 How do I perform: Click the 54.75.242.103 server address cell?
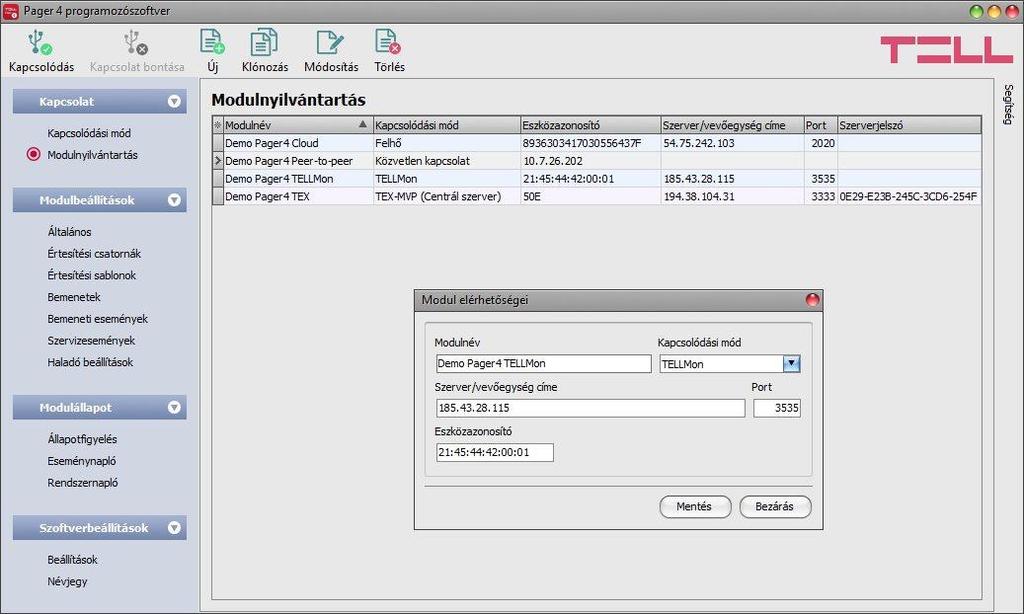(732, 143)
